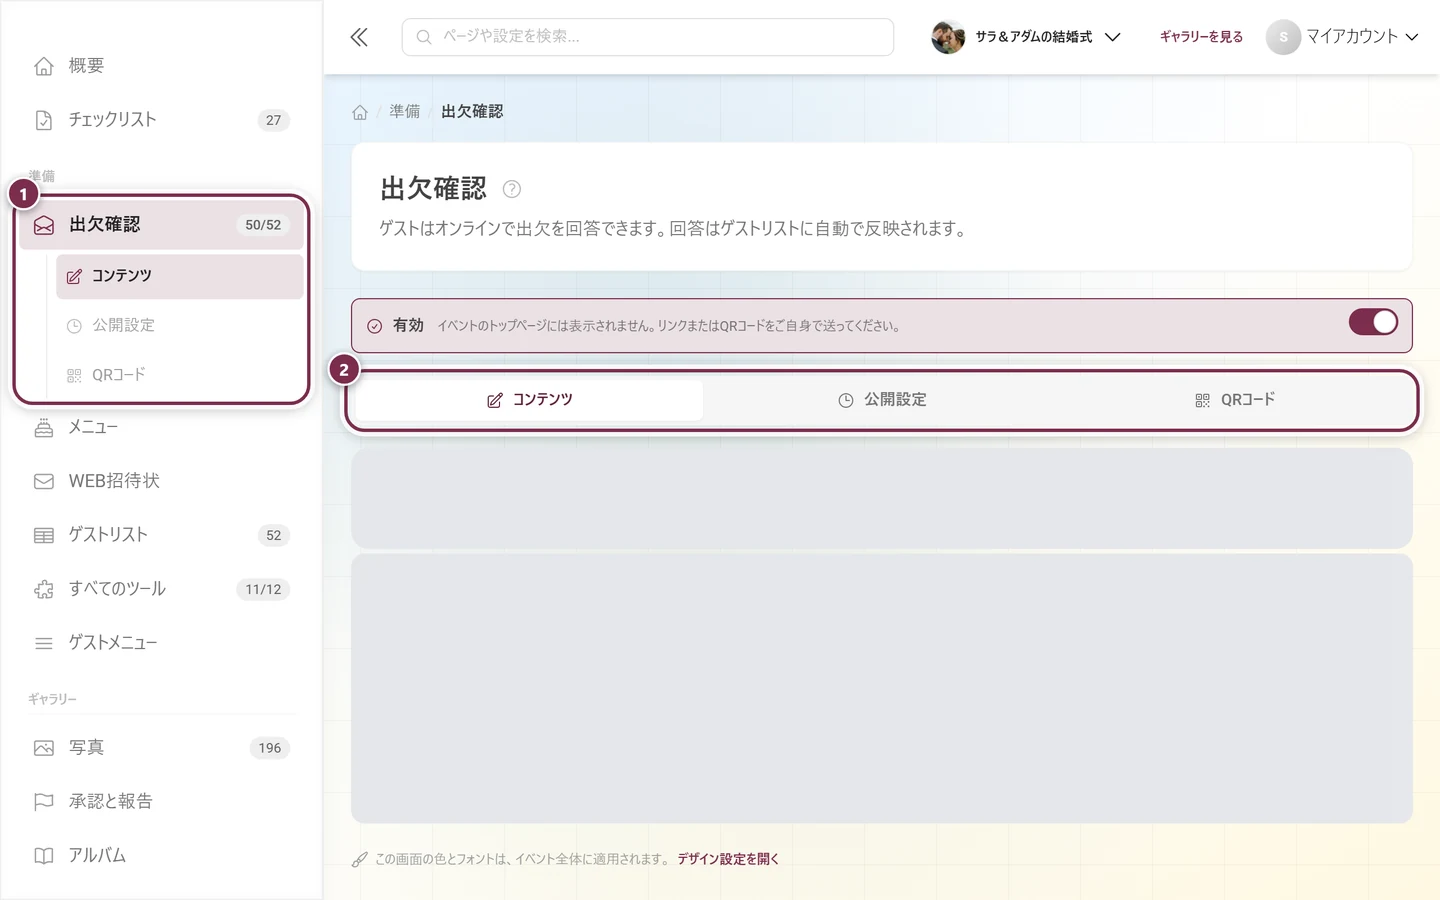Click the breadcrumb home icon
The height and width of the screenshot is (900, 1440).
point(360,112)
